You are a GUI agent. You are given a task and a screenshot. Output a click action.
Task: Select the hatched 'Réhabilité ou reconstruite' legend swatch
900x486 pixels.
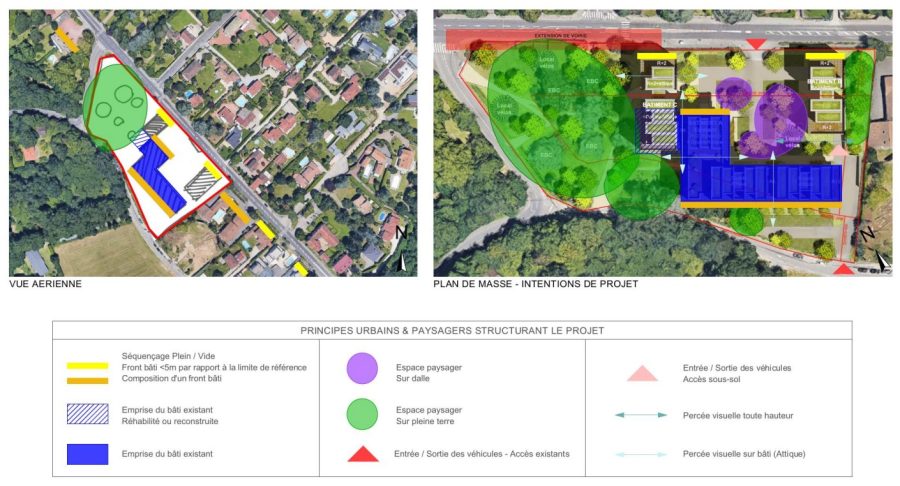tap(87, 414)
